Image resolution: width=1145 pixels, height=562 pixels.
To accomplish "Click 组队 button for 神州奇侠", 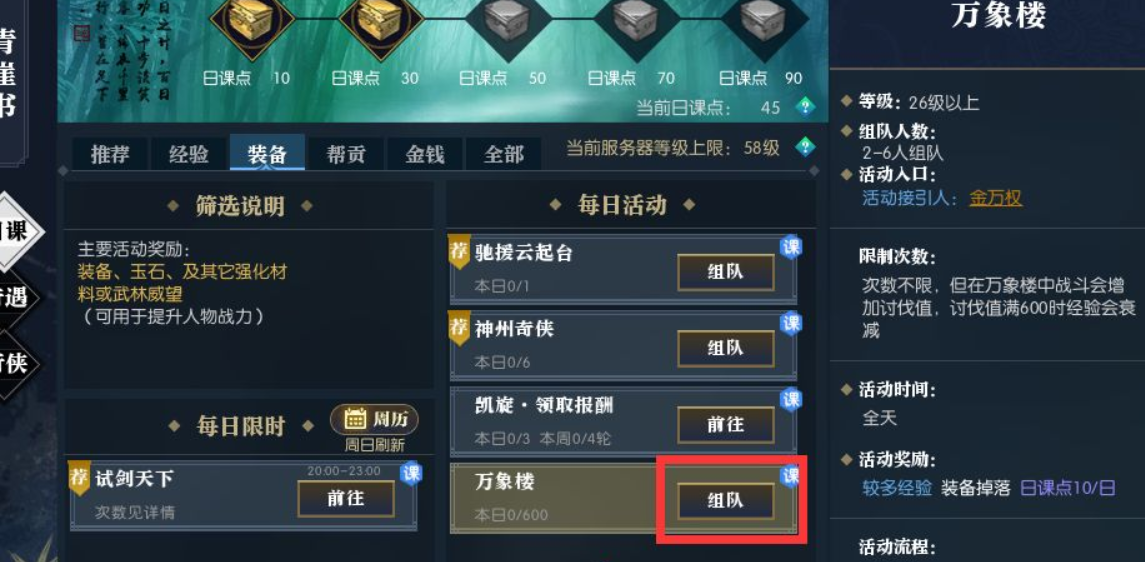I will [726, 348].
